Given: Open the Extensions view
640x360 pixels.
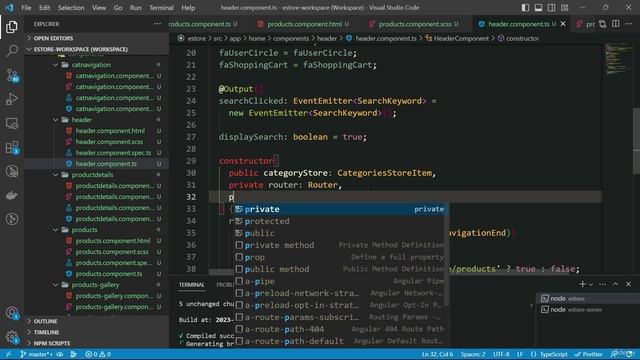Looking at the screenshot, I should point(12,147).
